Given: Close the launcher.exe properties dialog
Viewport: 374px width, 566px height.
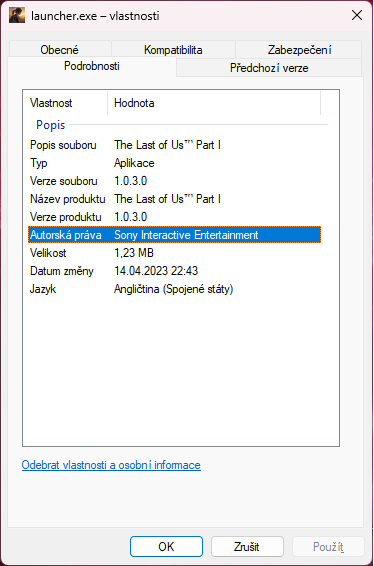Looking at the screenshot, I should (357, 16).
